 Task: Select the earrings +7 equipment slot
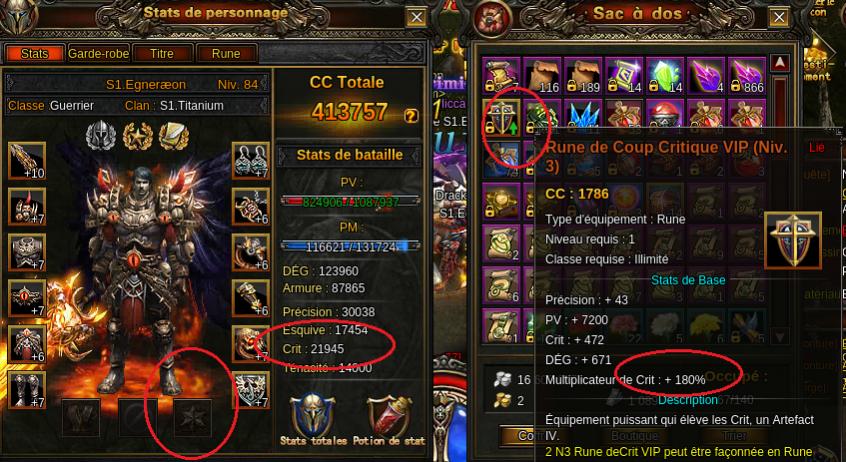(x=251, y=160)
